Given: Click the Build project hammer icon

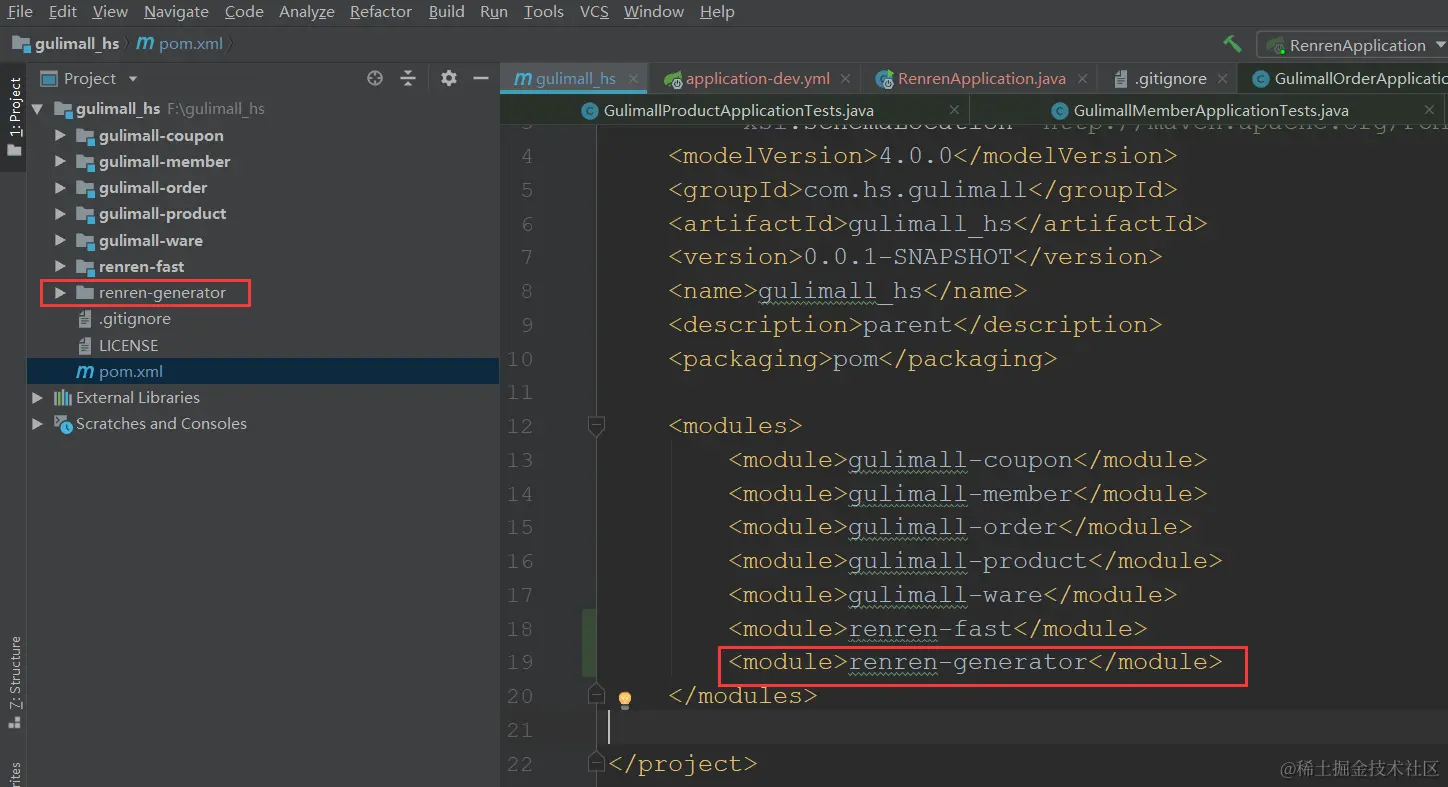Looking at the screenshot, I should (x=1232, y=44).
